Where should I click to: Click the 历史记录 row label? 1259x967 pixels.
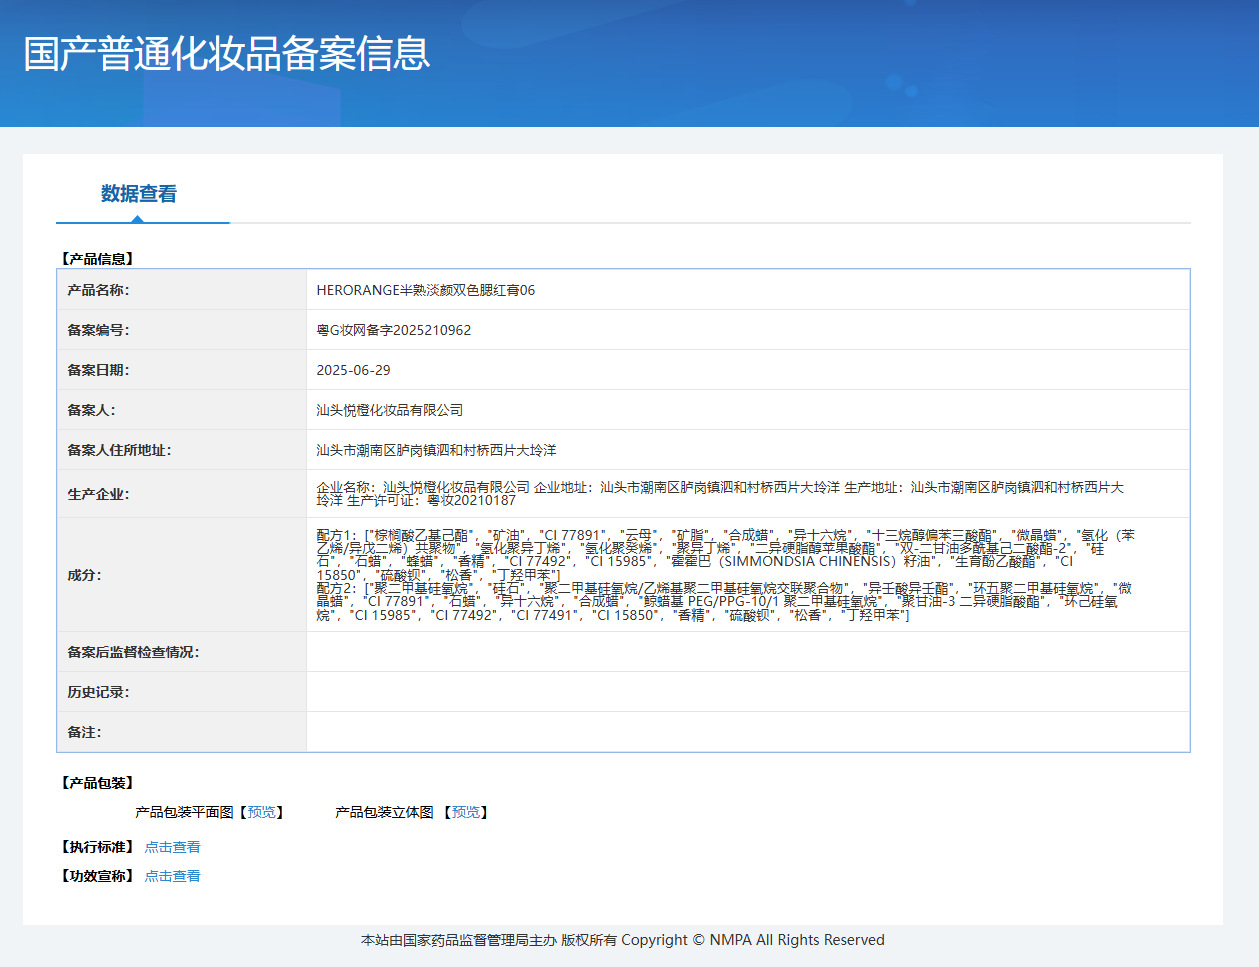tap(98, 692)
